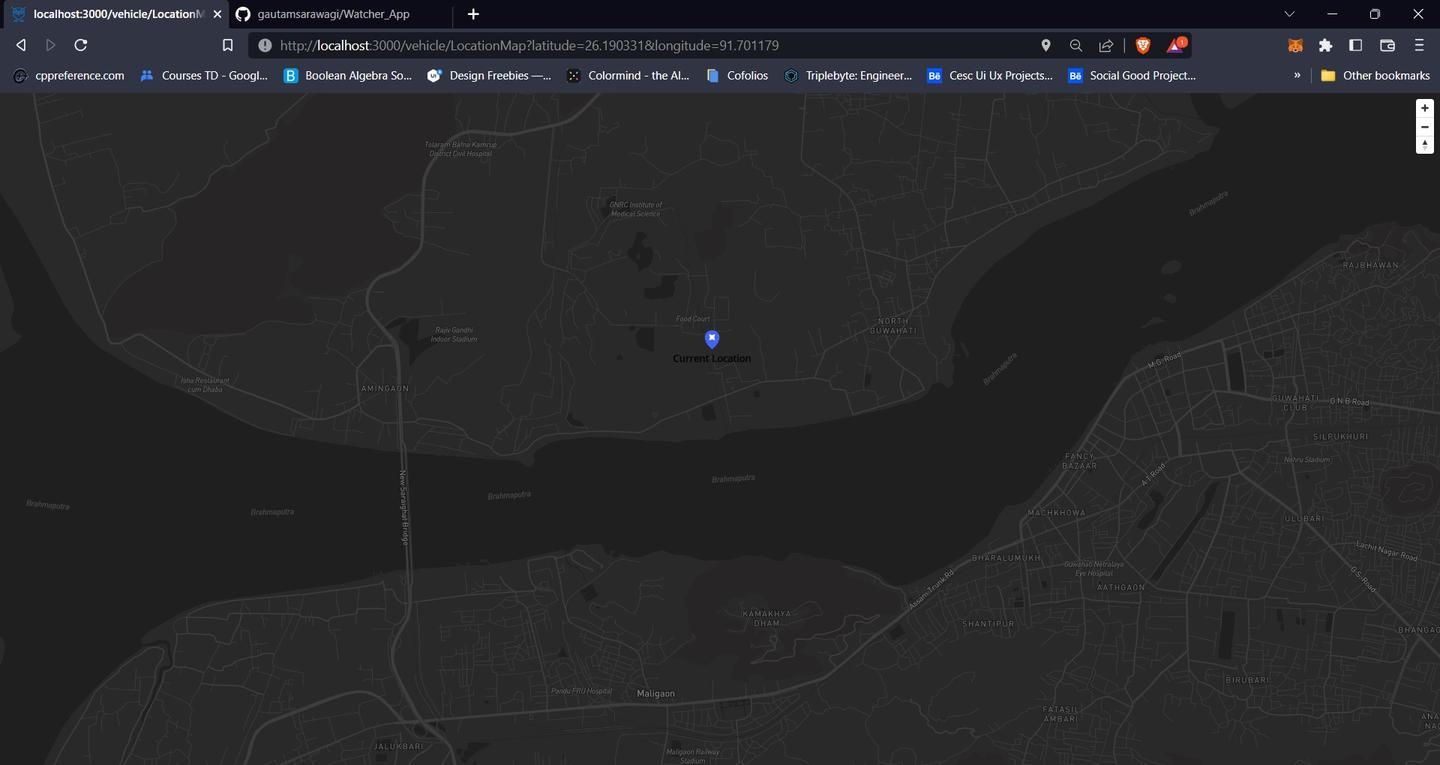This screenshot has height=765, width=1440.
Task: Open the tab search dropdown arrow
Action: click(1289, 14)
